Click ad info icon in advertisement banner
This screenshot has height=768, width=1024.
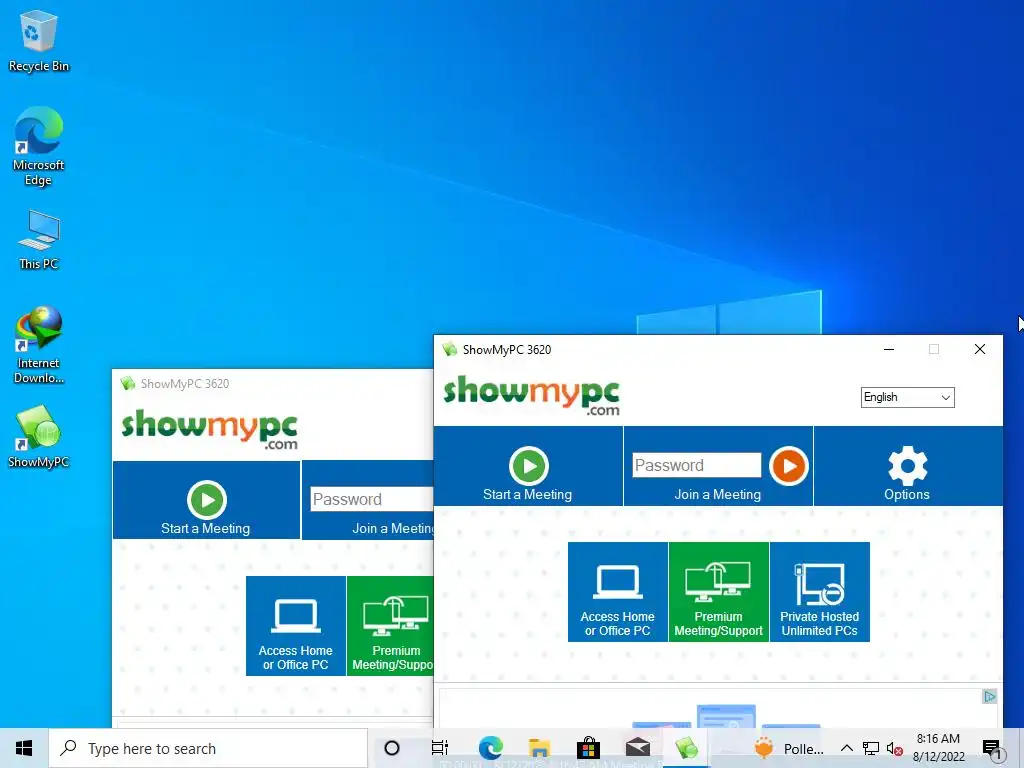pyautogui.click(x=989, y=697)
